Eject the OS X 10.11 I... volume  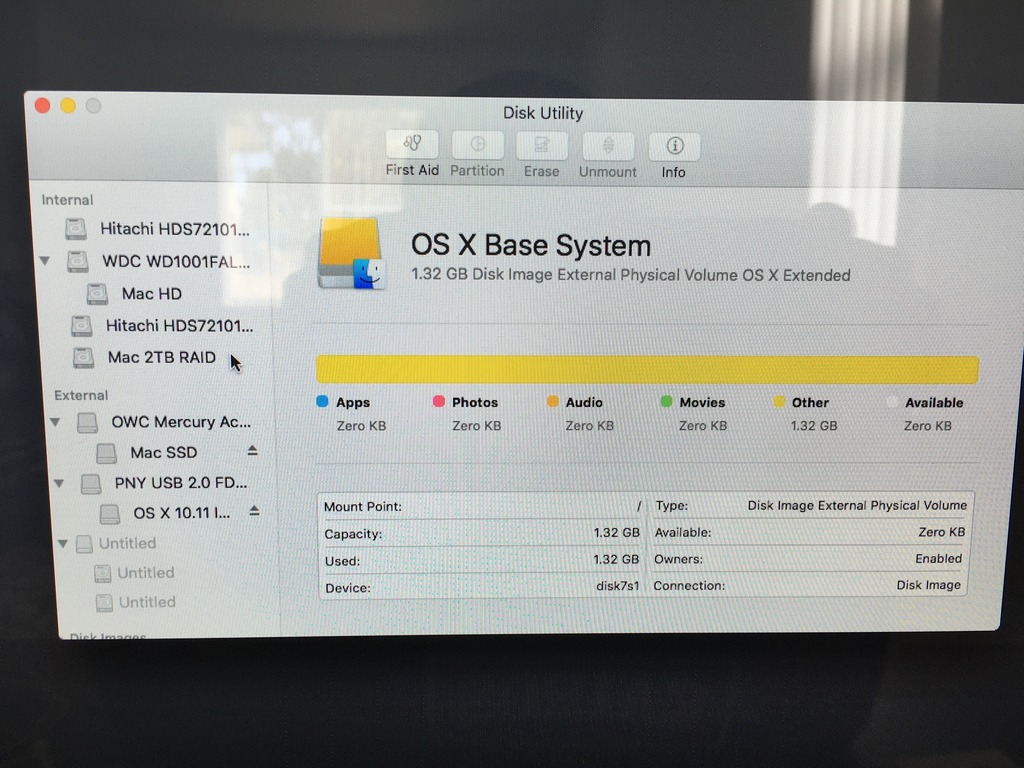pos(254,511)
